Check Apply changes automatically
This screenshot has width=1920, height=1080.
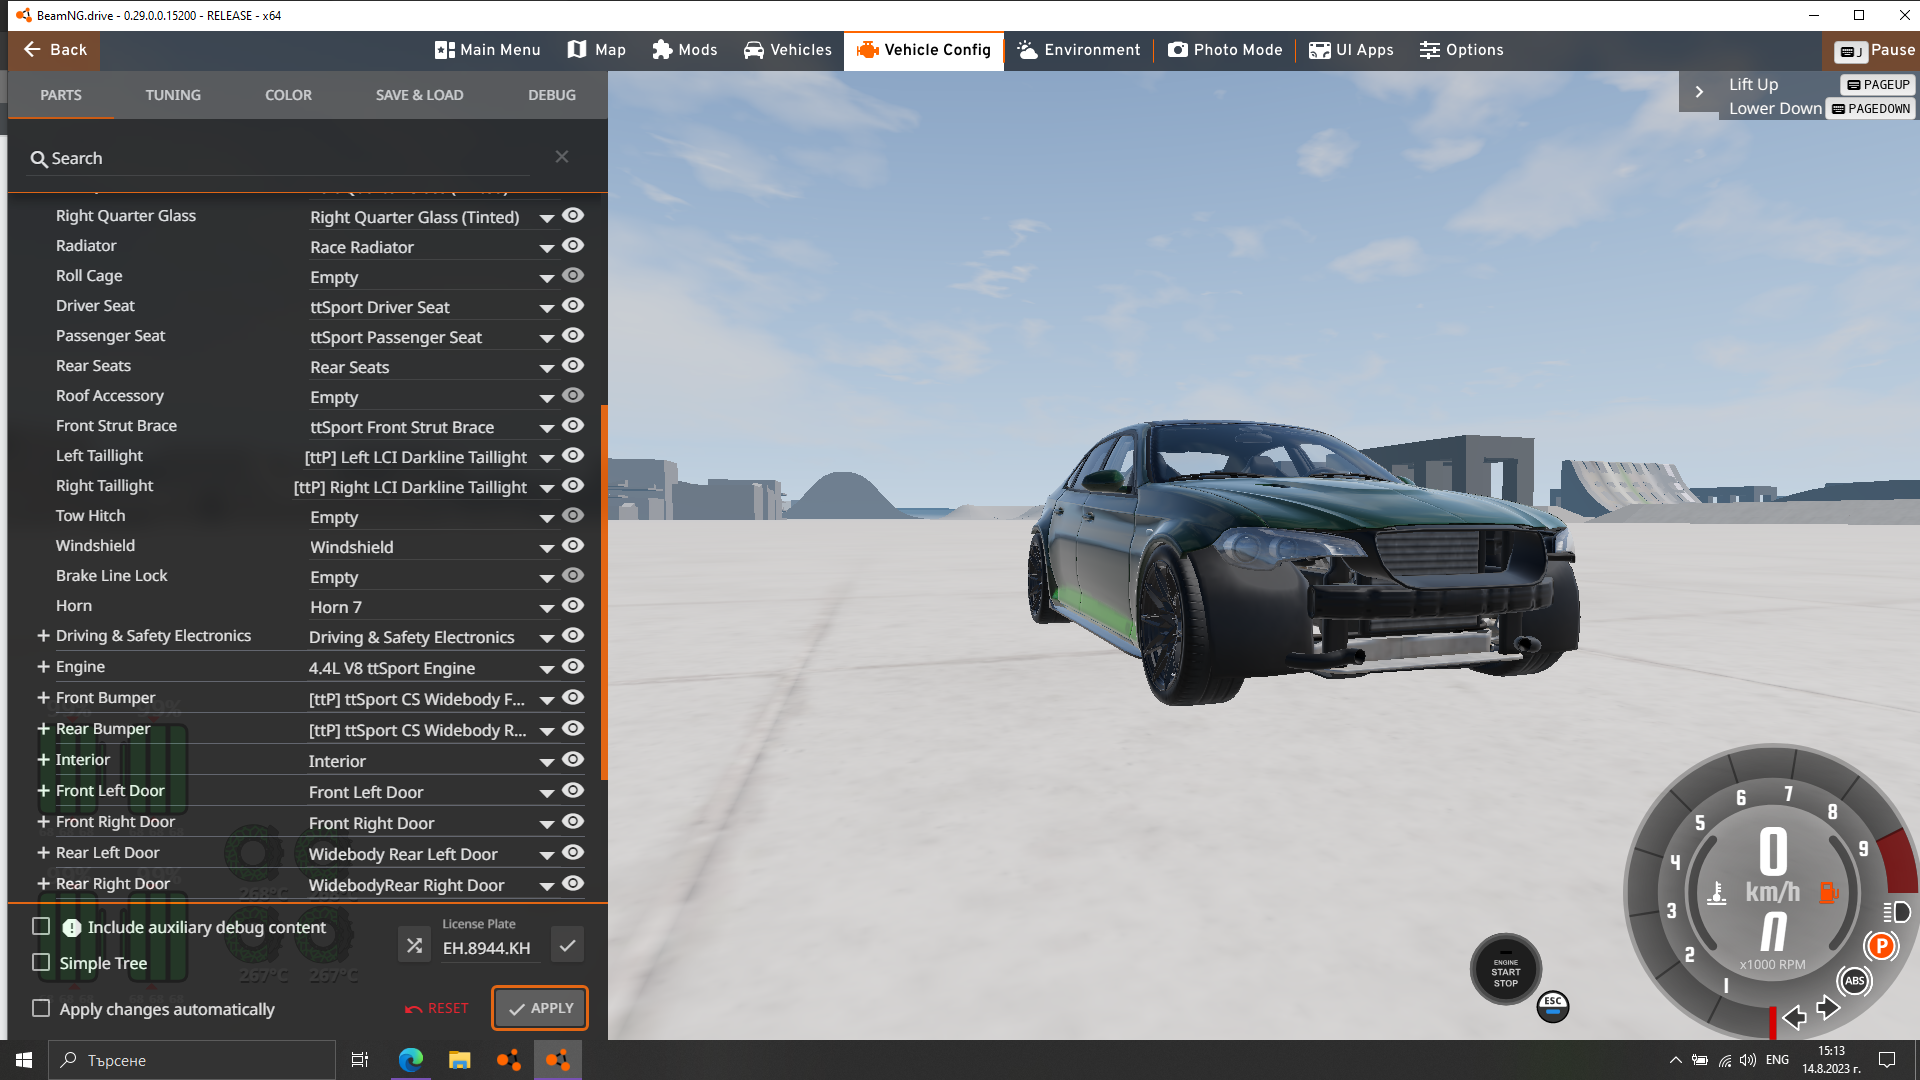click(x=41, y=1008)
